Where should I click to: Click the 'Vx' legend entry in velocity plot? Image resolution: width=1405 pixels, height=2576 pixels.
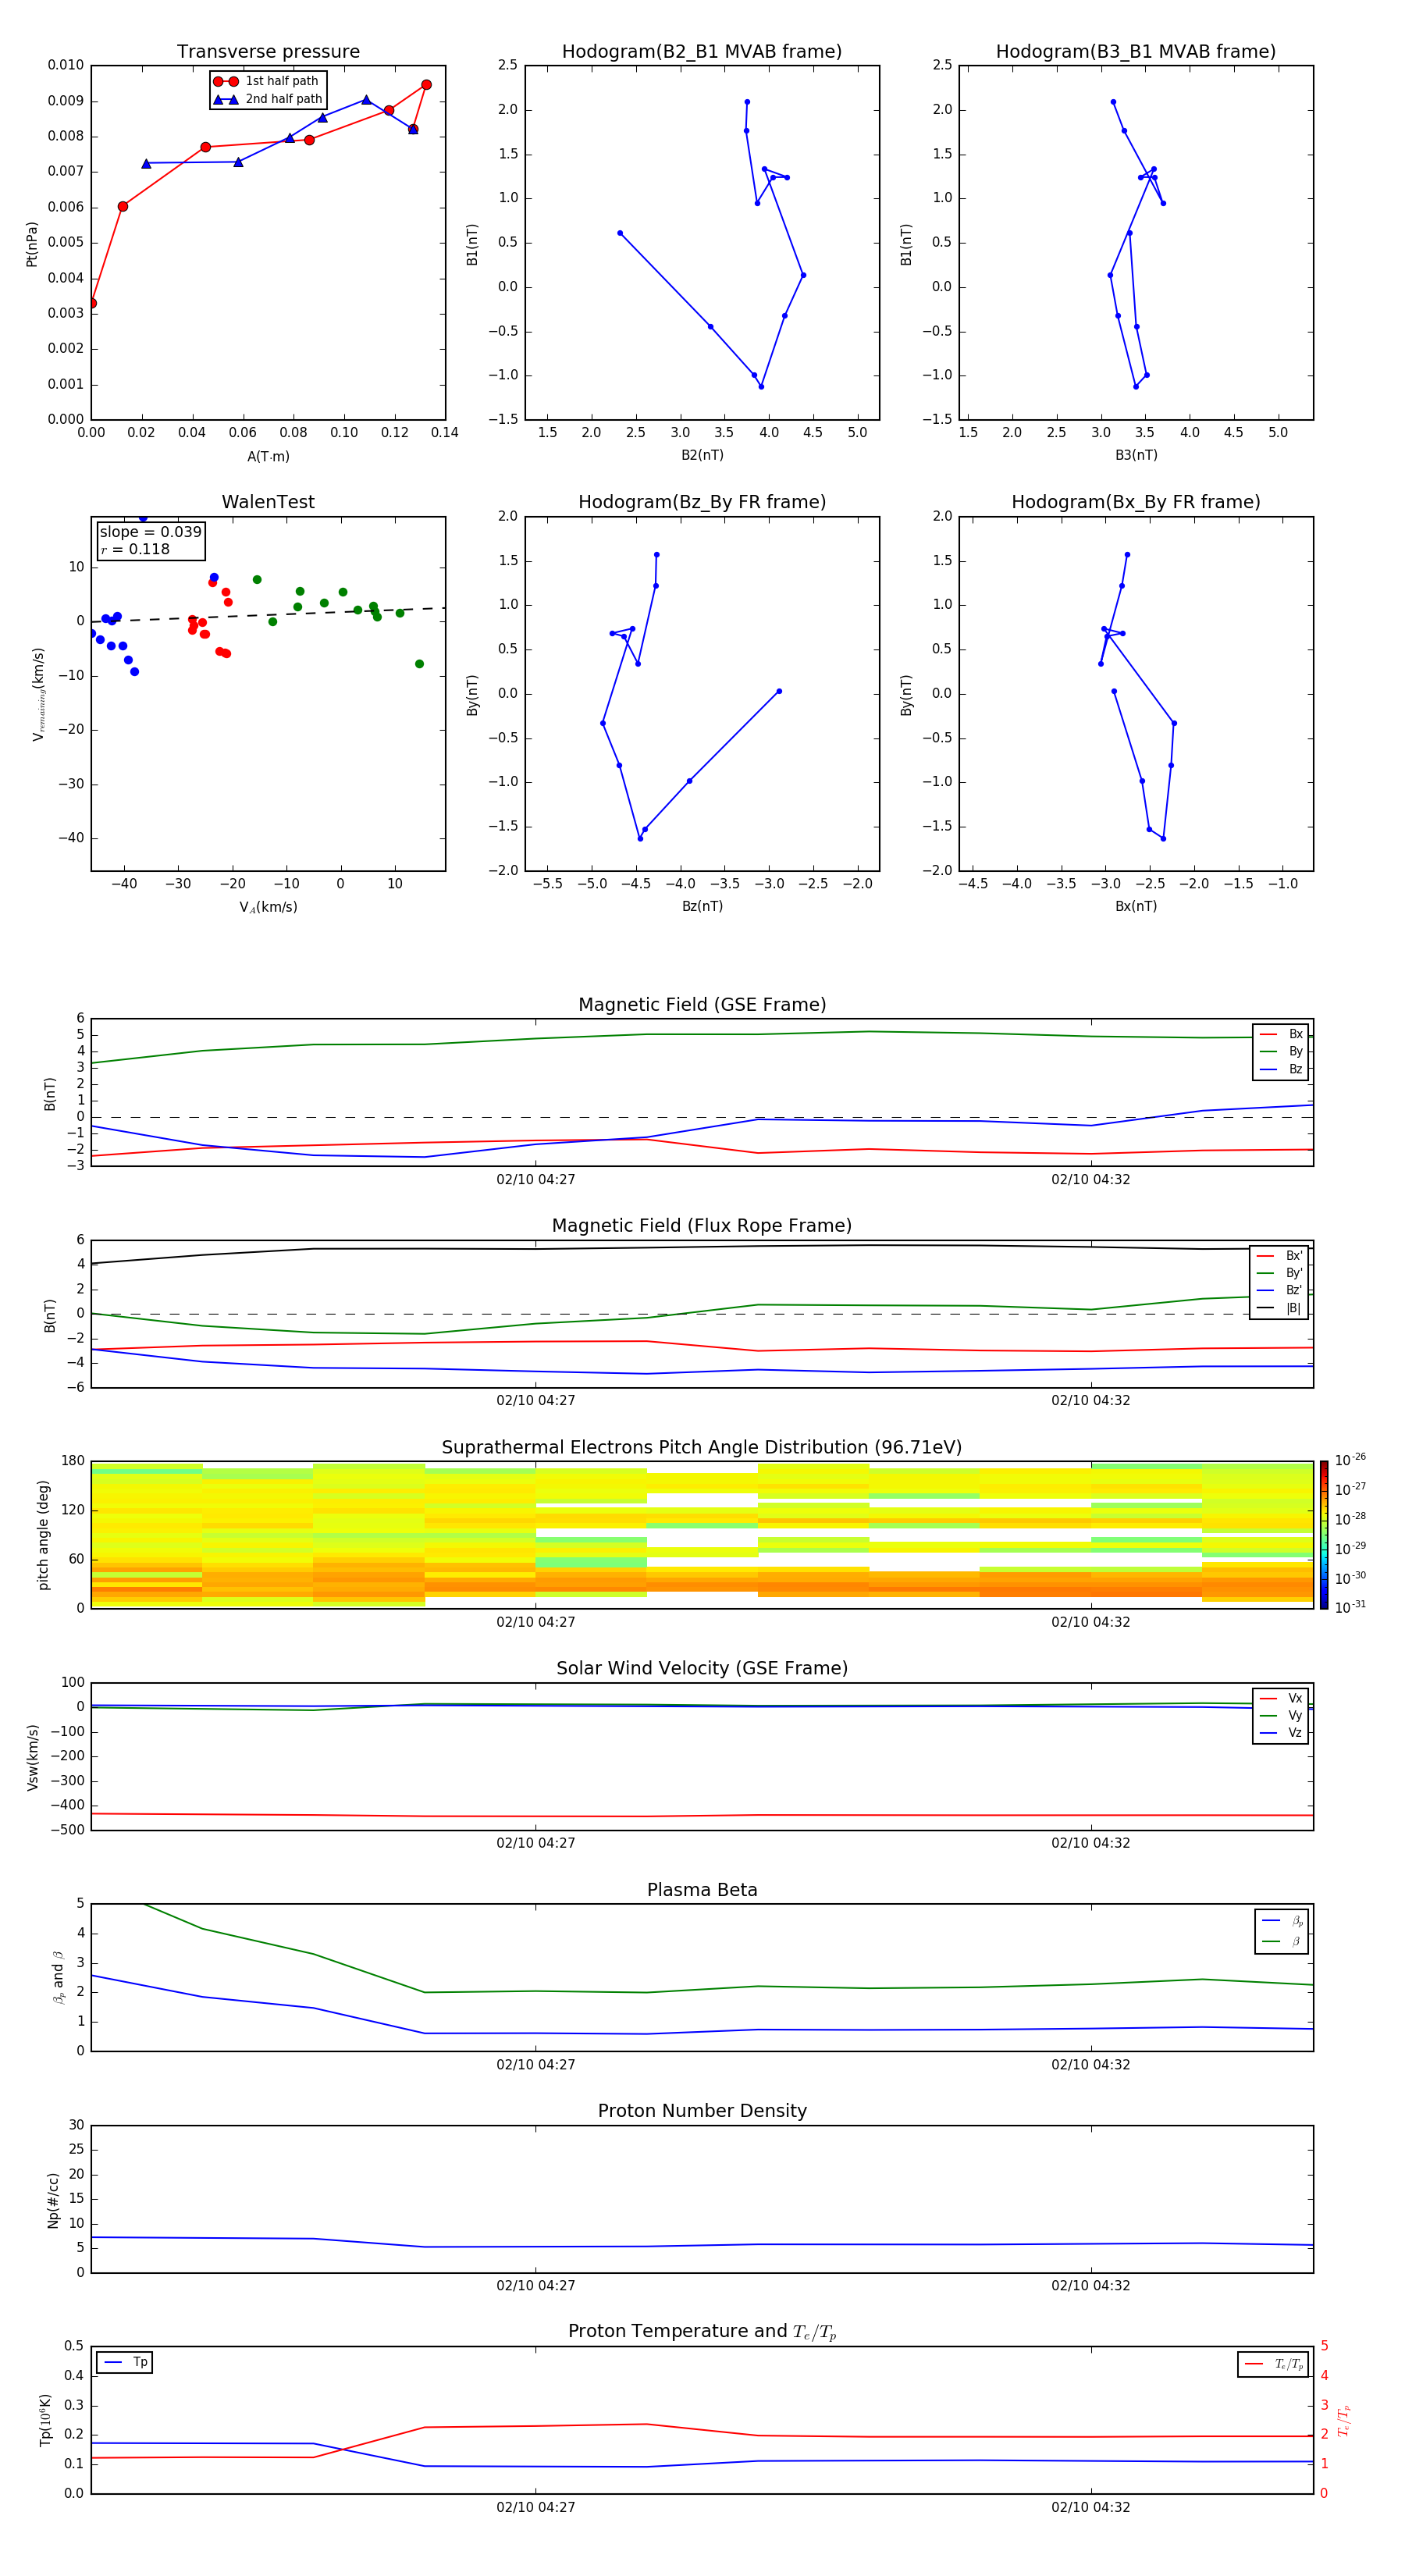pos(1281,1699)
